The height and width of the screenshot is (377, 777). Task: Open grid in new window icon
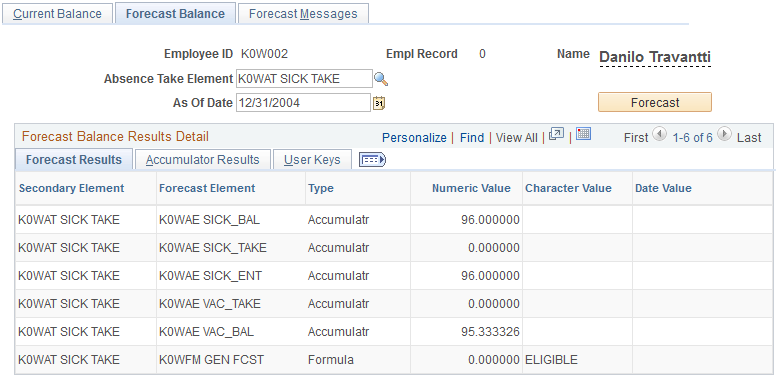click(x=556, y=134)
